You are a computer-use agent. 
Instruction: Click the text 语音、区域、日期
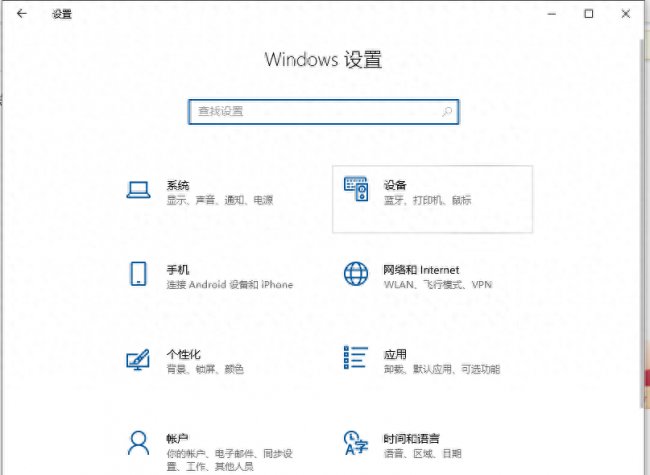click(x=422, y=453)
